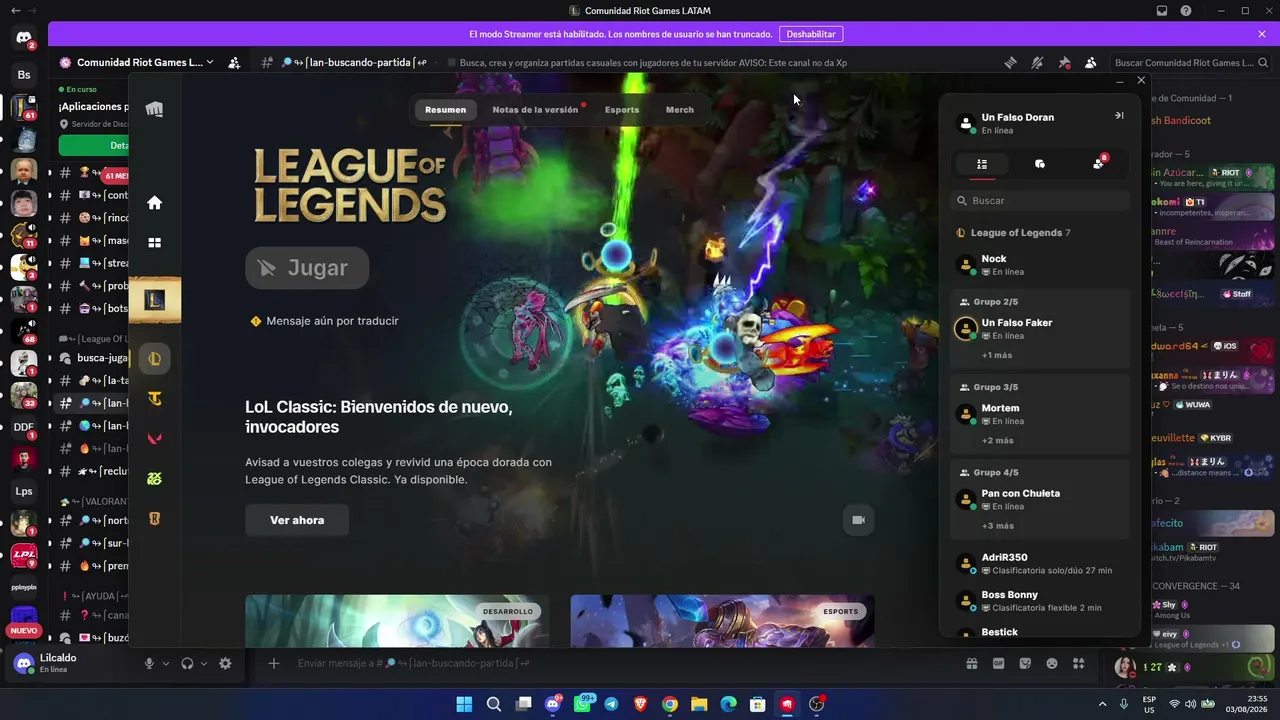Collapse the Riot social panel
The height and width of the screenshot is (720, 1280).
1119,116
